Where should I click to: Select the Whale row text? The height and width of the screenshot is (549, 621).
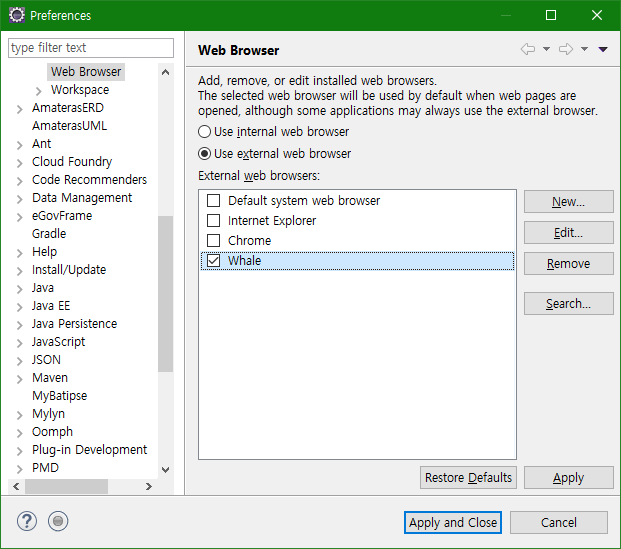click(244, 261)
